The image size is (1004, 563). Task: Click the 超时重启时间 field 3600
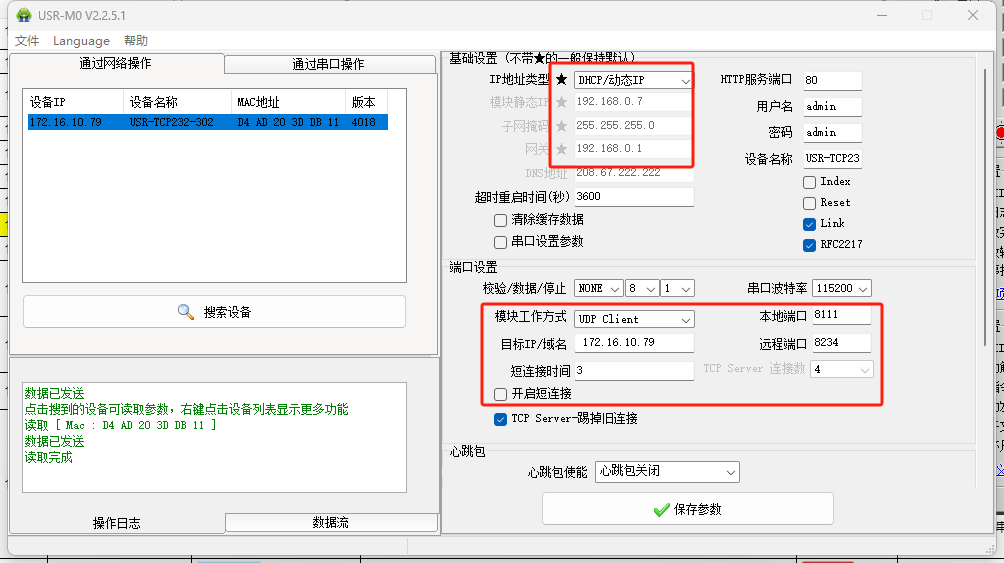point(634,197)
